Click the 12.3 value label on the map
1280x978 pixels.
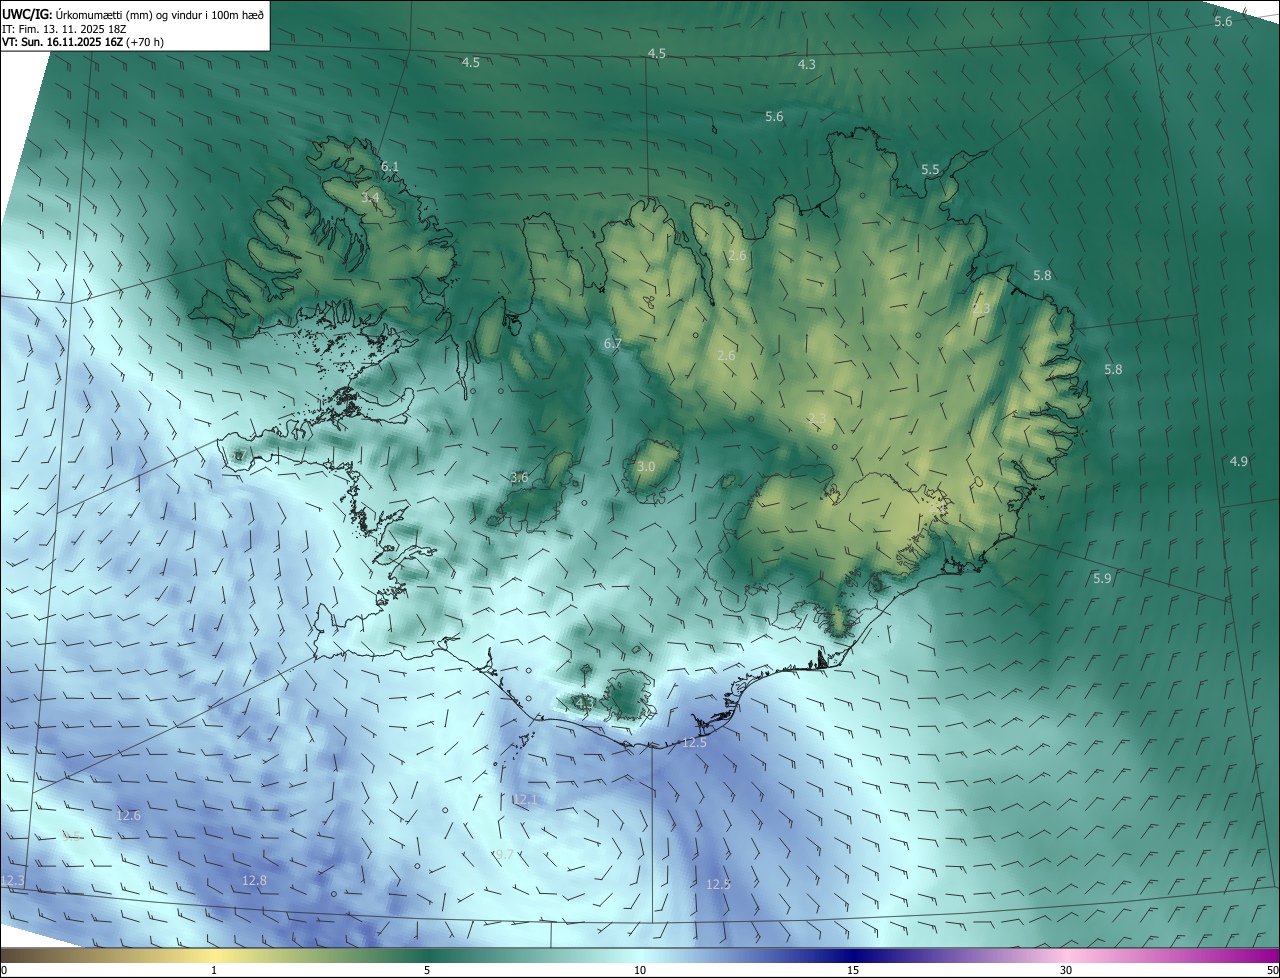13,881
